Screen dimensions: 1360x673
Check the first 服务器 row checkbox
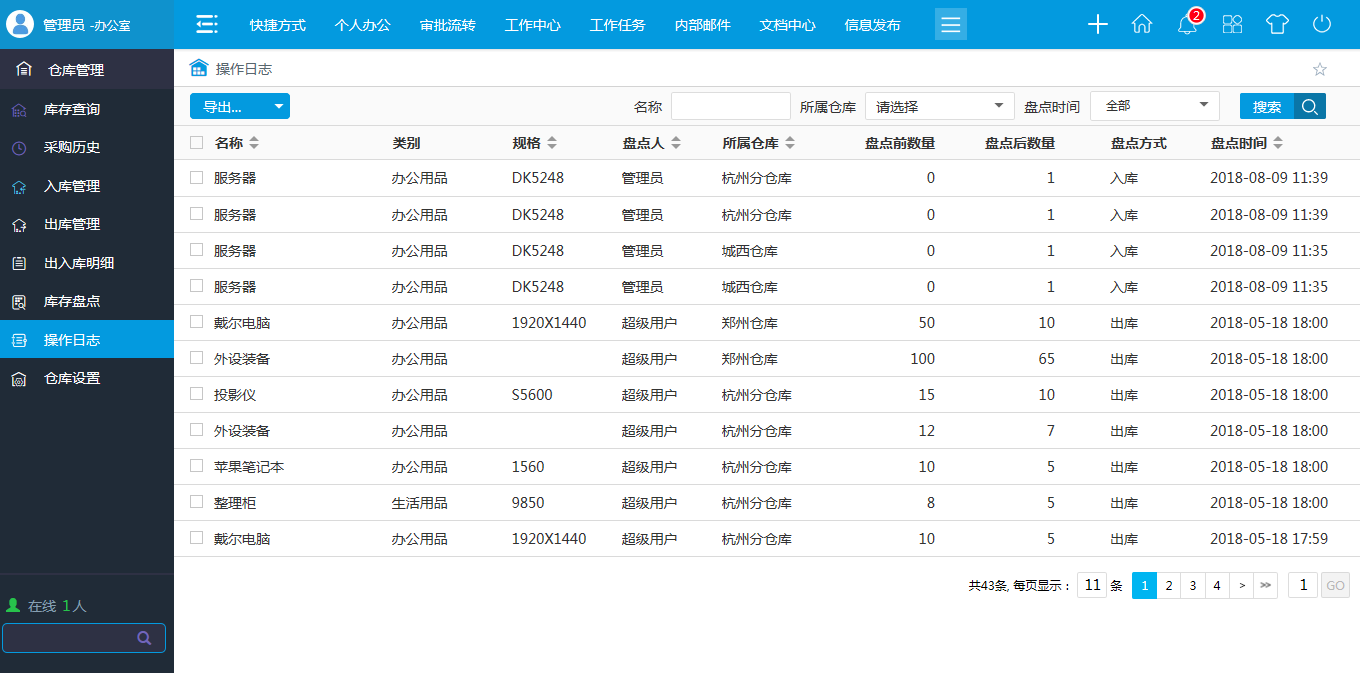[x=196, y=179]
